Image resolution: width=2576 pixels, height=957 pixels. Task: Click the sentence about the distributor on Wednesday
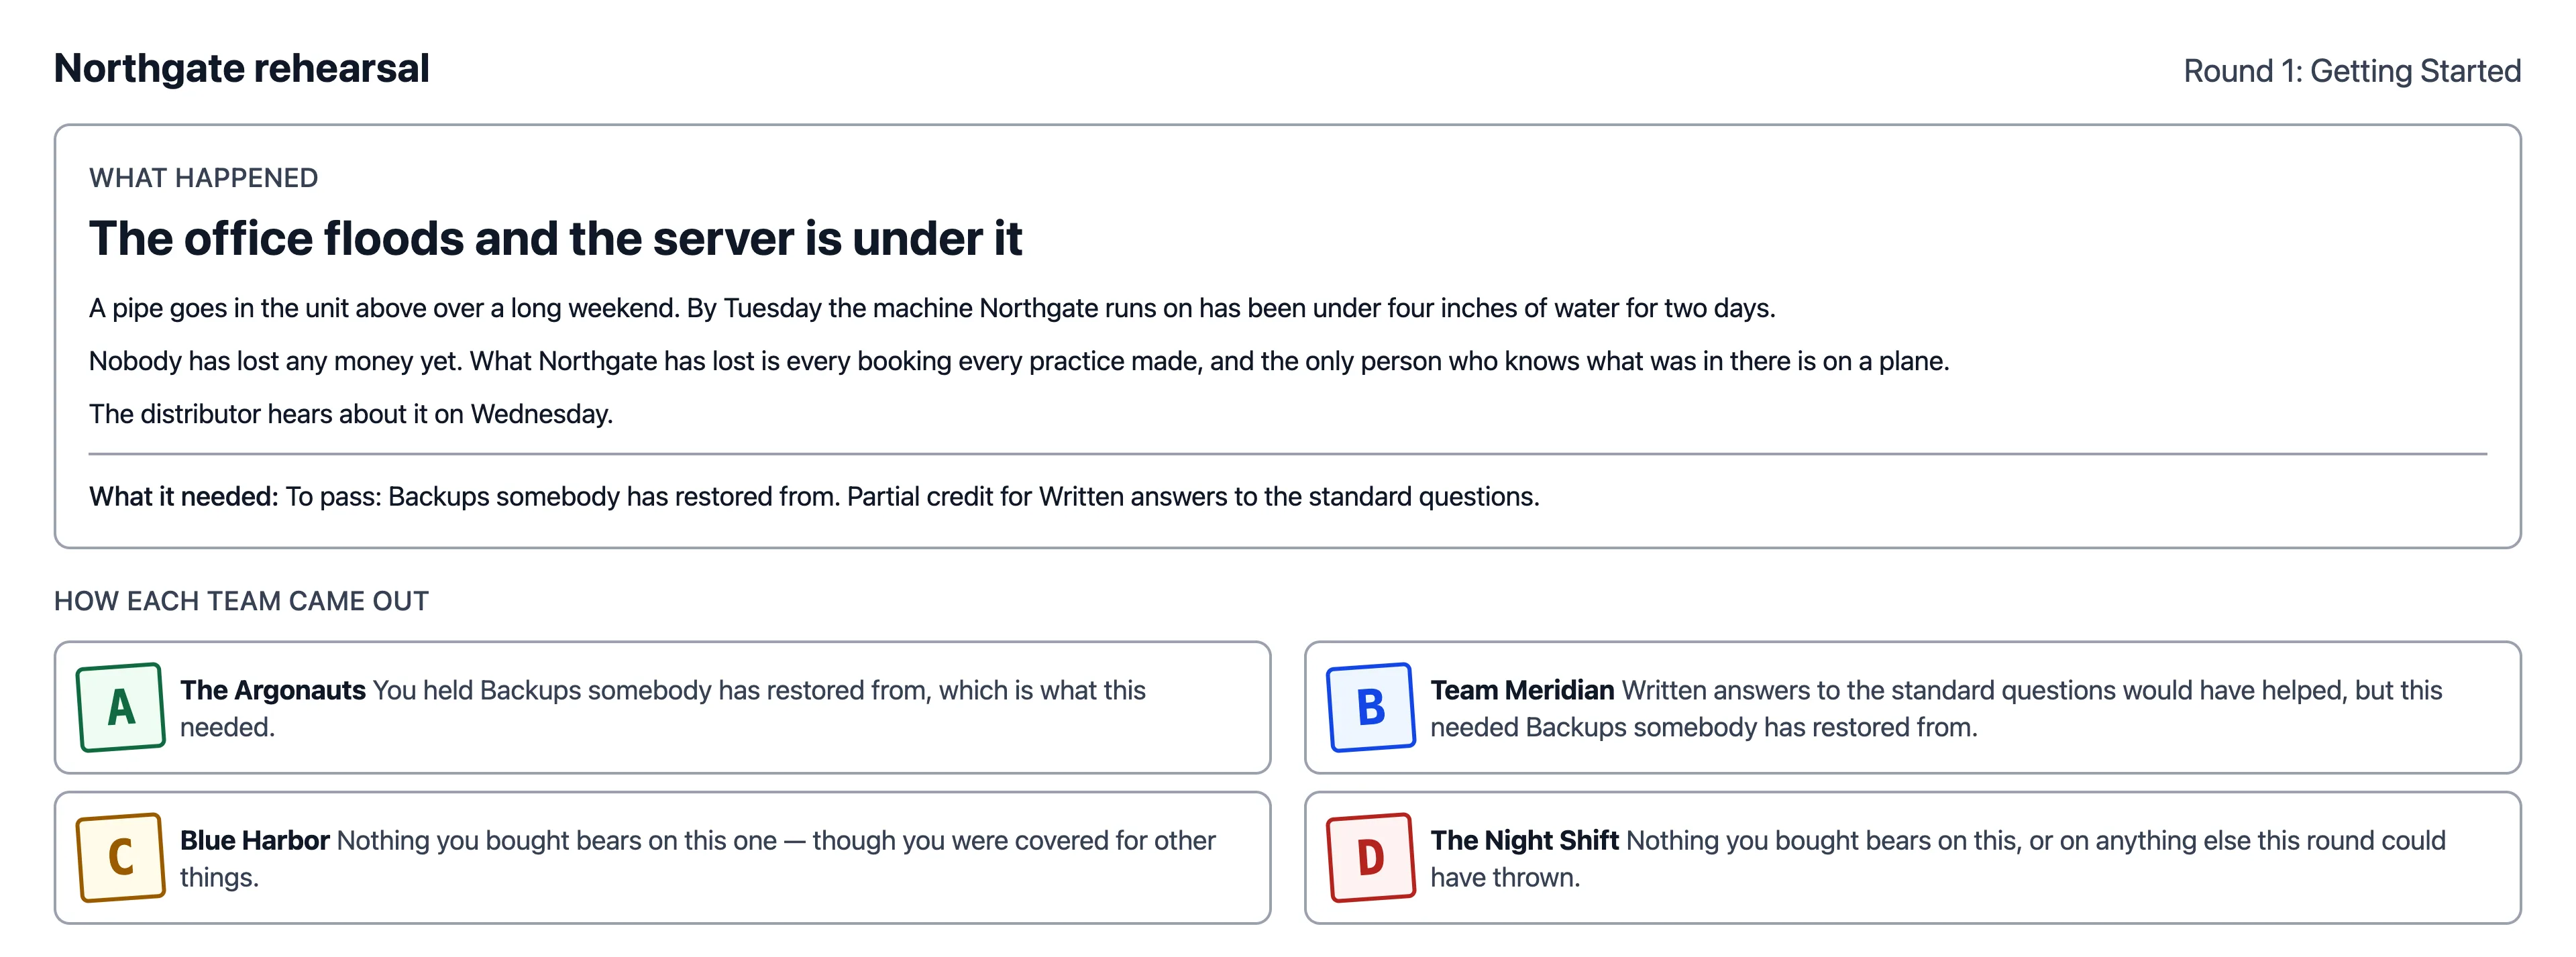pos(351,414)
